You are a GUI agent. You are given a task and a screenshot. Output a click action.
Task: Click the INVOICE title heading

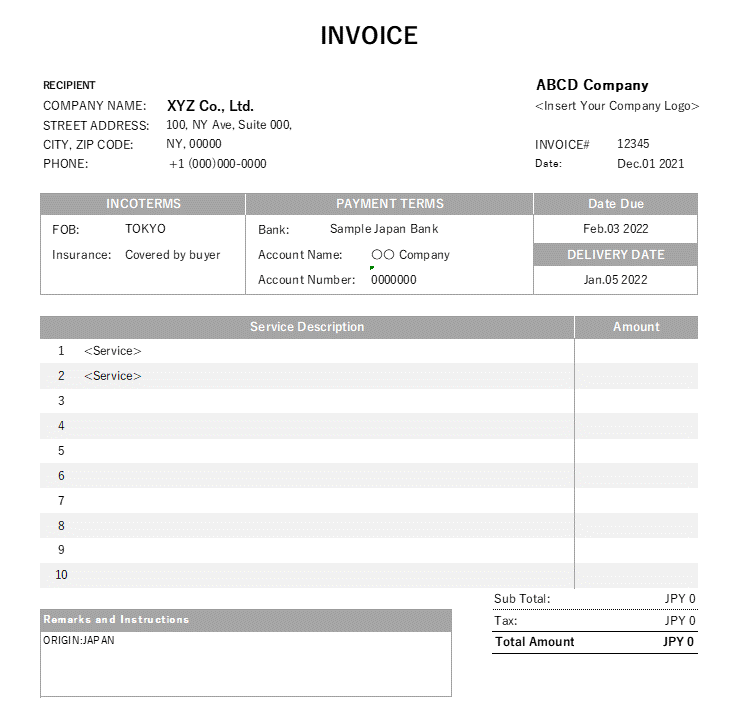369,36
